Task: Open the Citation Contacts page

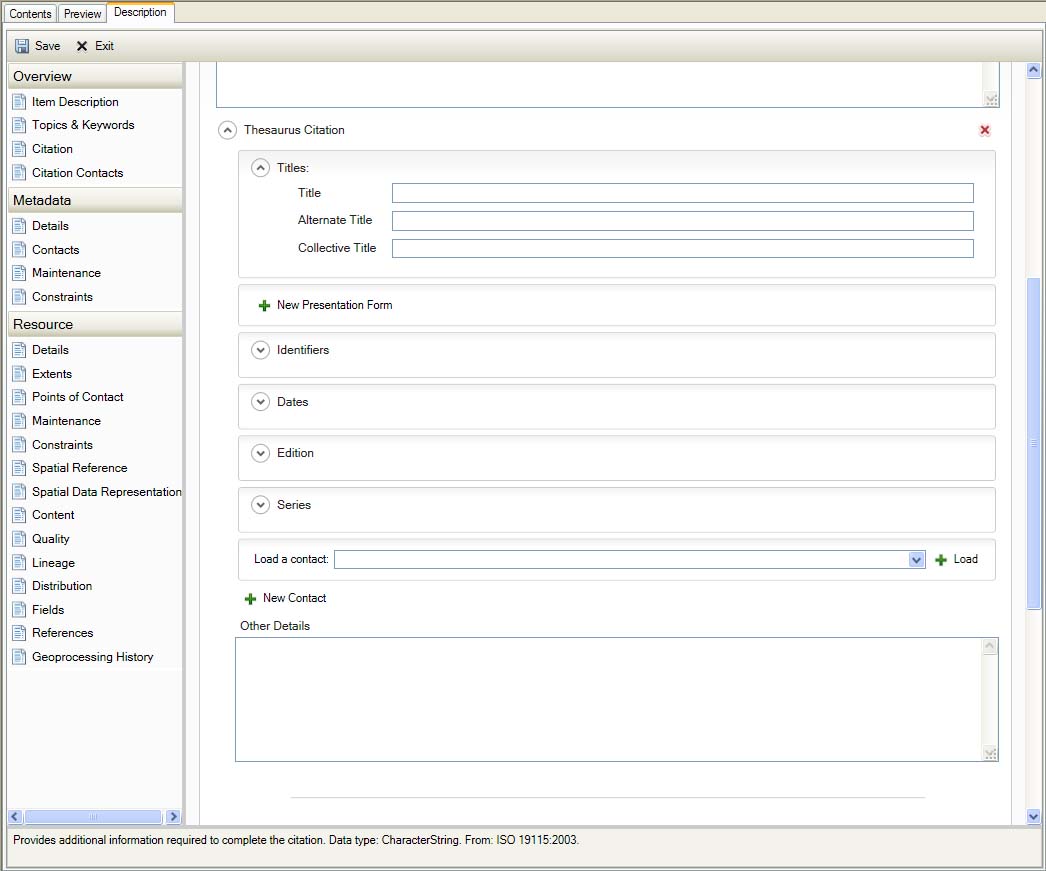Action: [x=77, y=173]
